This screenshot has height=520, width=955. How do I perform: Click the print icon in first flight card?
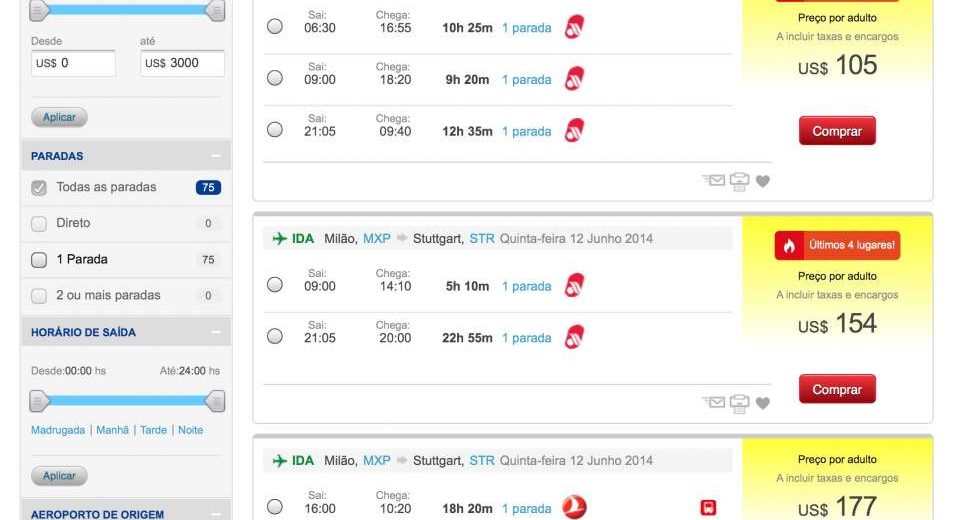pyautogui.click(x=739, y=181)
